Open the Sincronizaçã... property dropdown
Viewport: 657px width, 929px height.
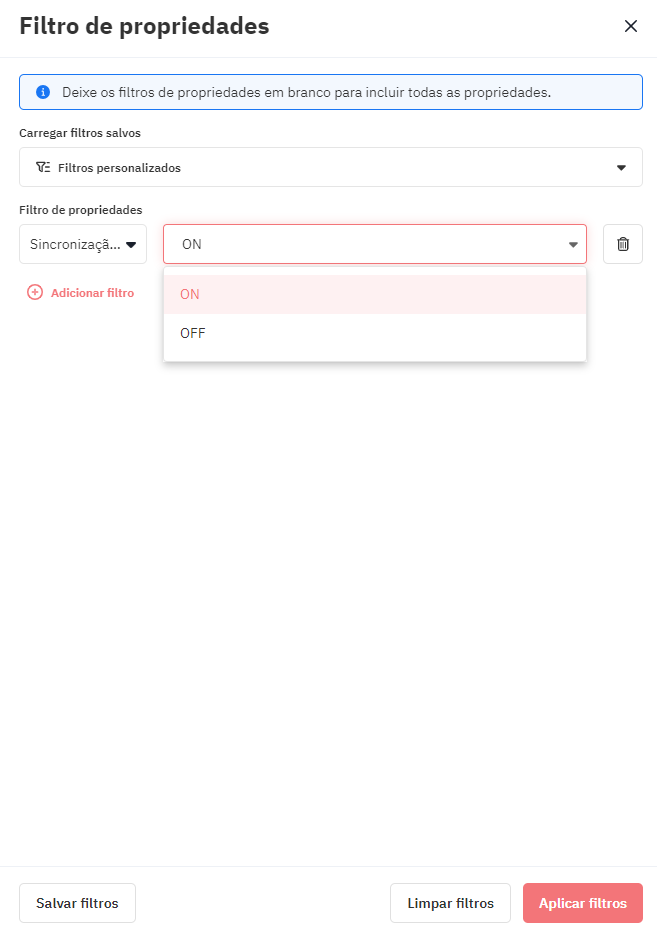tap(83, 244)
